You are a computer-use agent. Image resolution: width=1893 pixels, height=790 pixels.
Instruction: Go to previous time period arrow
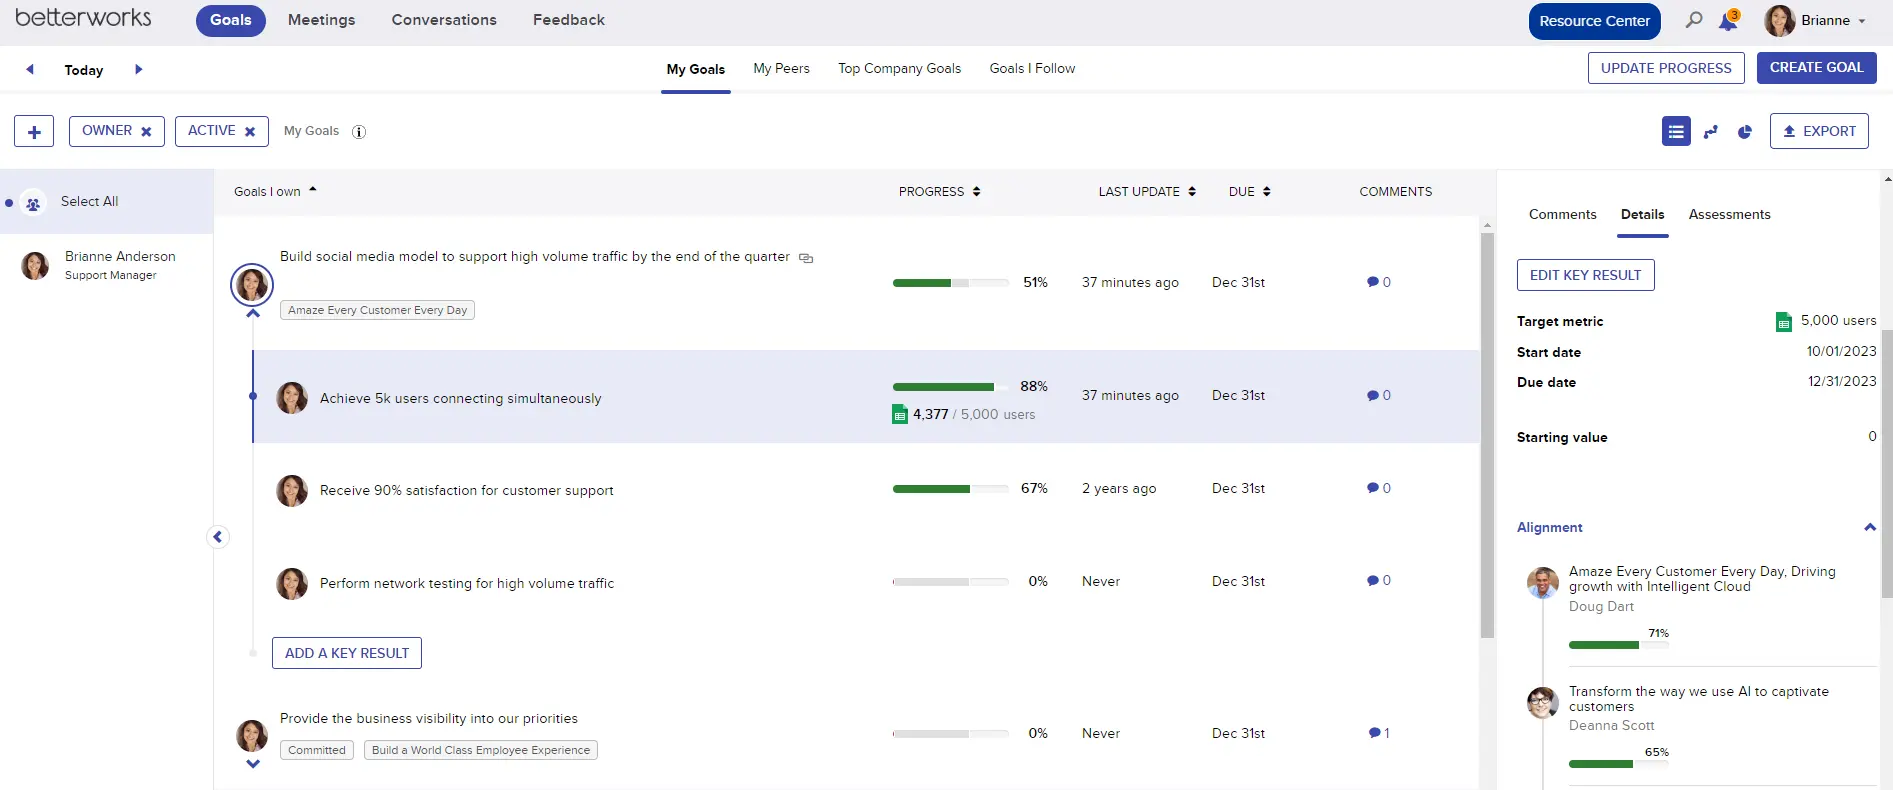[30, 69]
